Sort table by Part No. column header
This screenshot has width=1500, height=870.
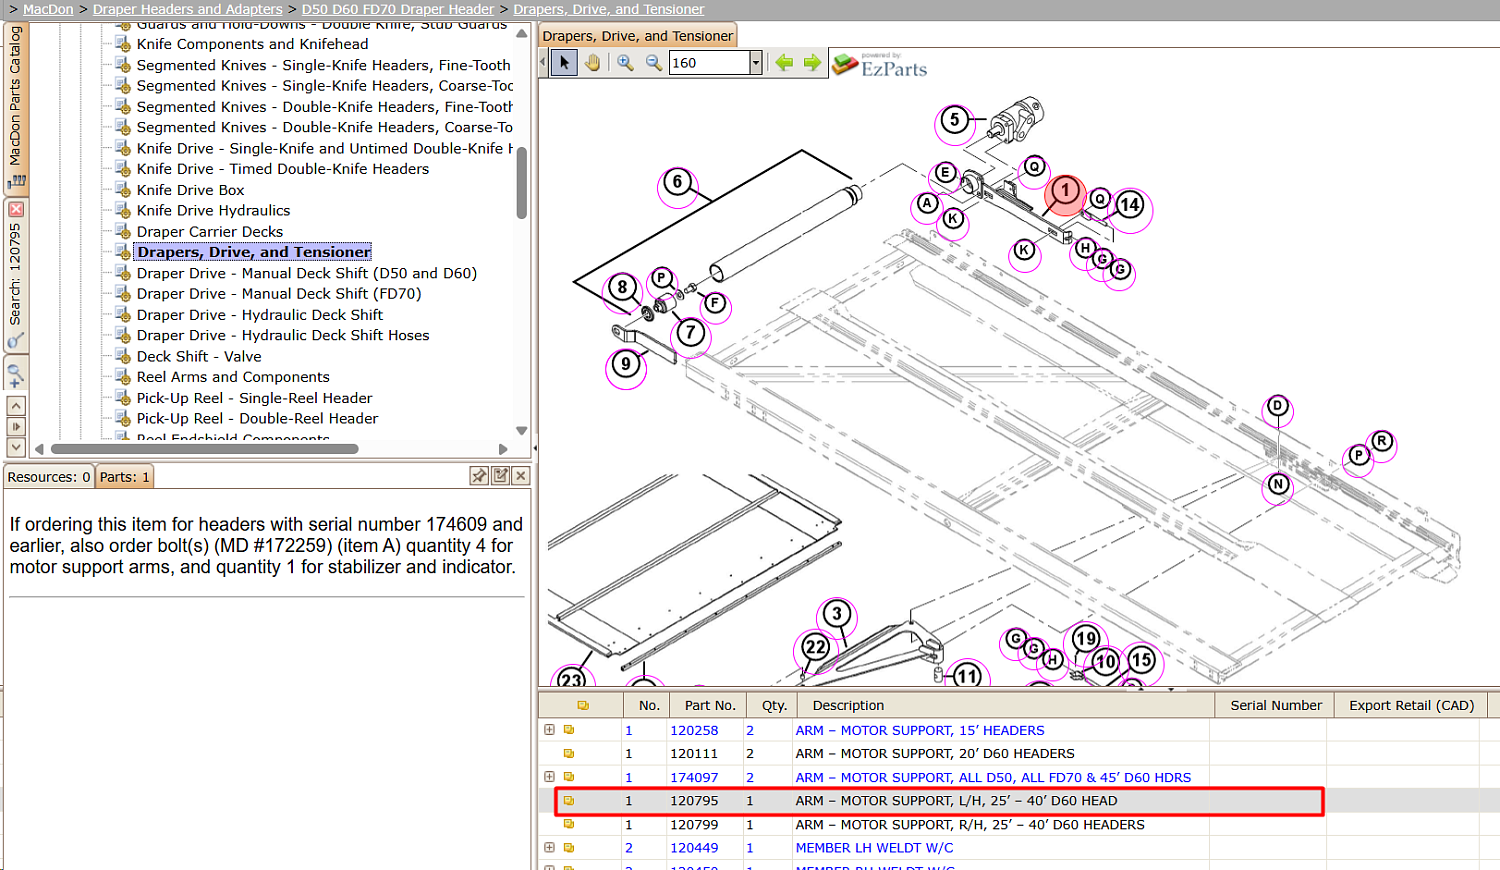click(x=710, y=705)
